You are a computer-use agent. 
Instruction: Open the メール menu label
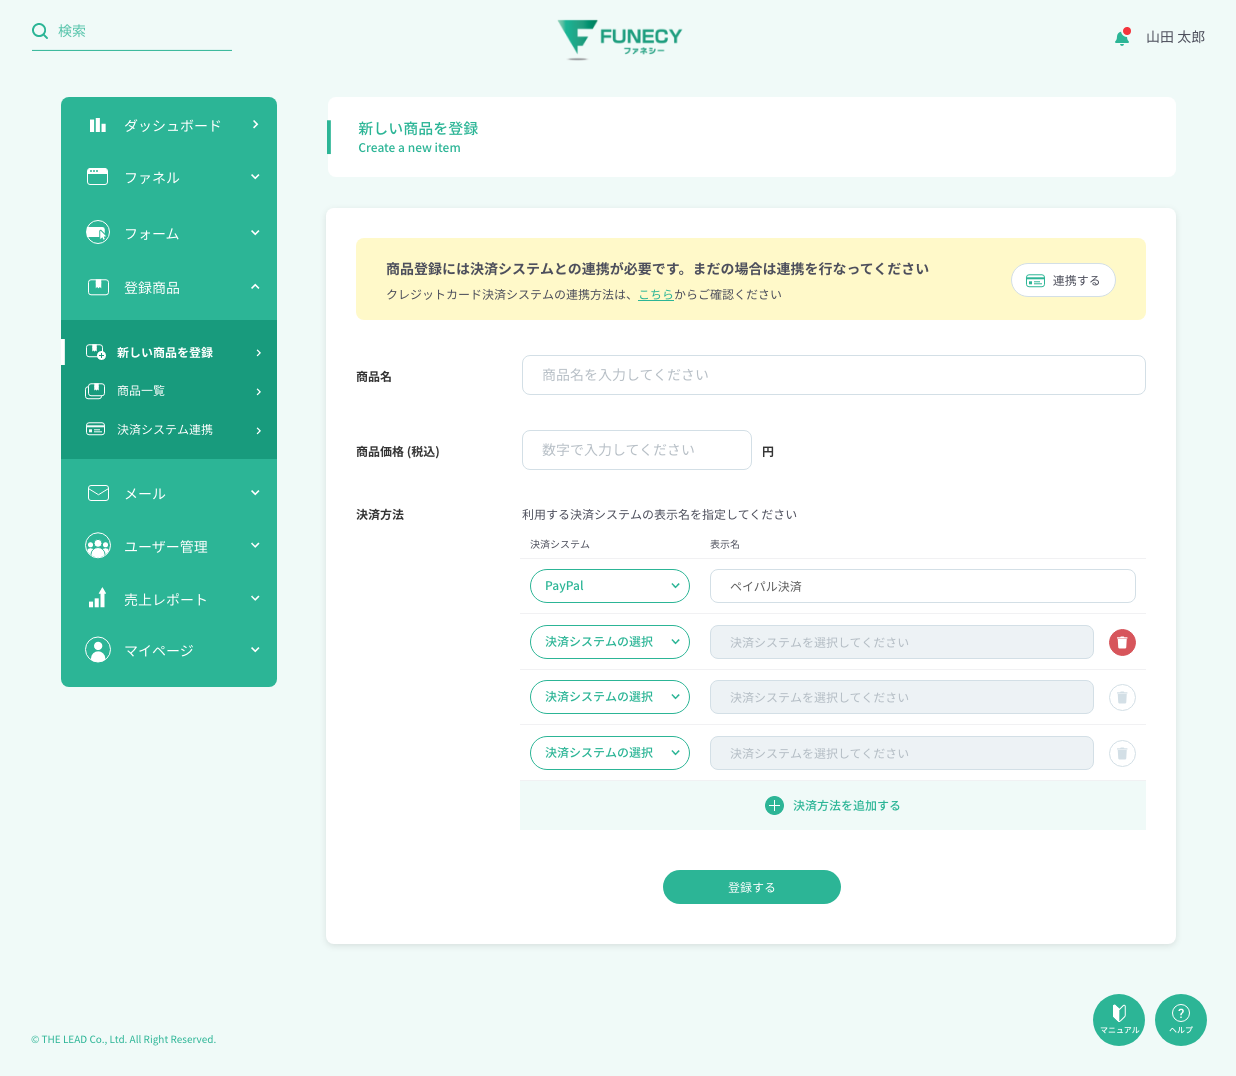[145, 494]
